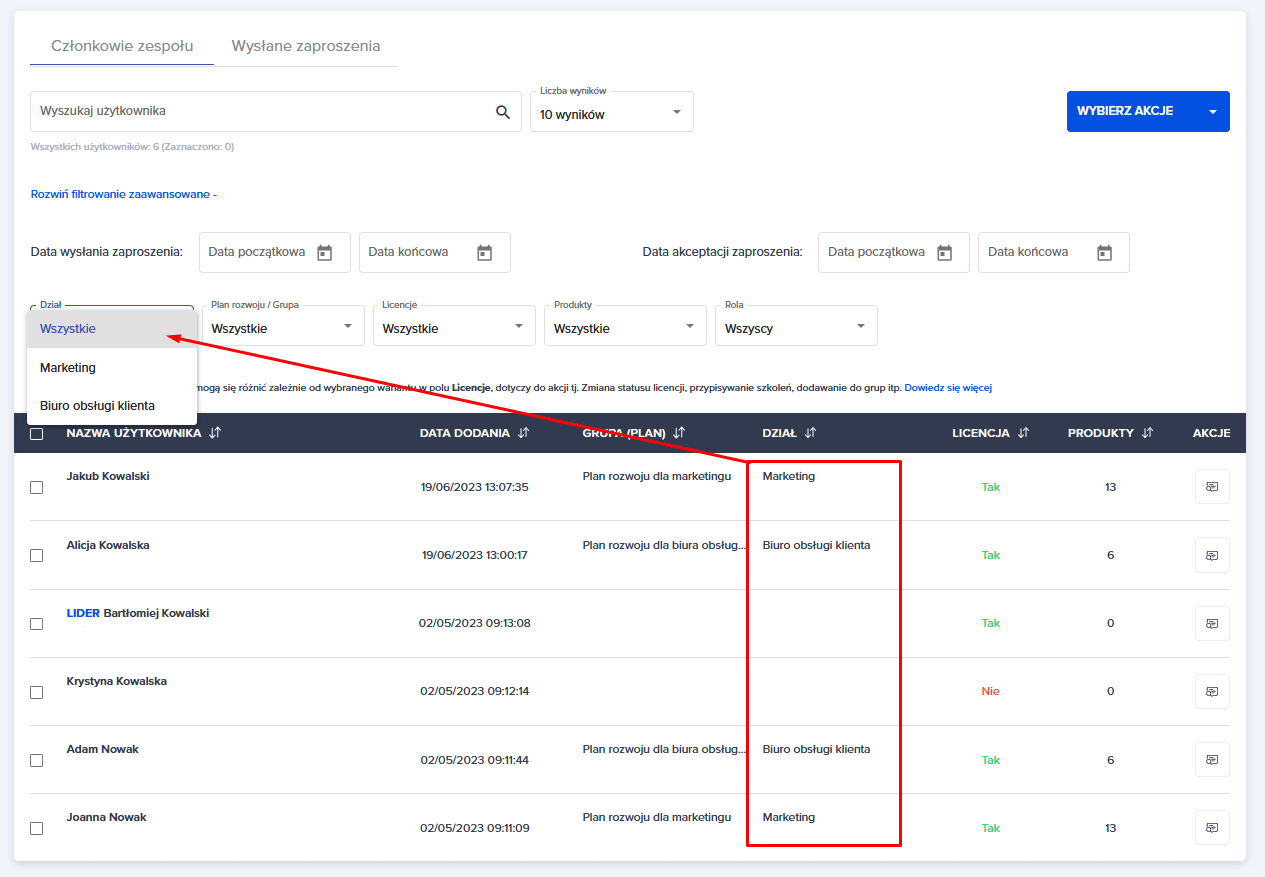Viewport: 1265px width, 877px height.
Task: Click the Wybierz akcje button
Action: tap(1147, 111)
